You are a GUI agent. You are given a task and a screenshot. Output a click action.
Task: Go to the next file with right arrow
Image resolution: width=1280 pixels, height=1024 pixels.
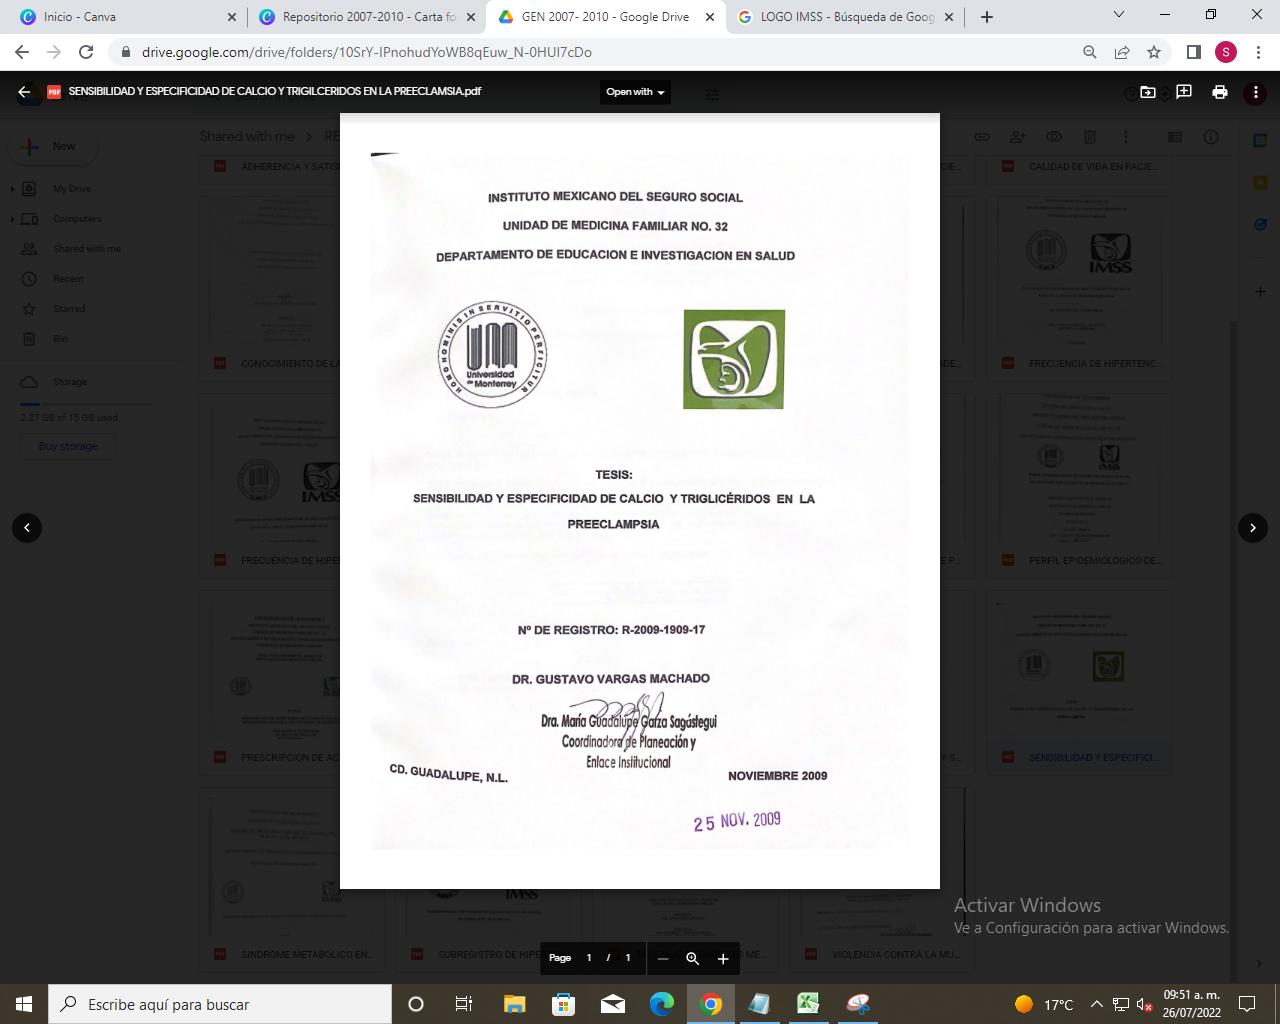[1253, 527]
